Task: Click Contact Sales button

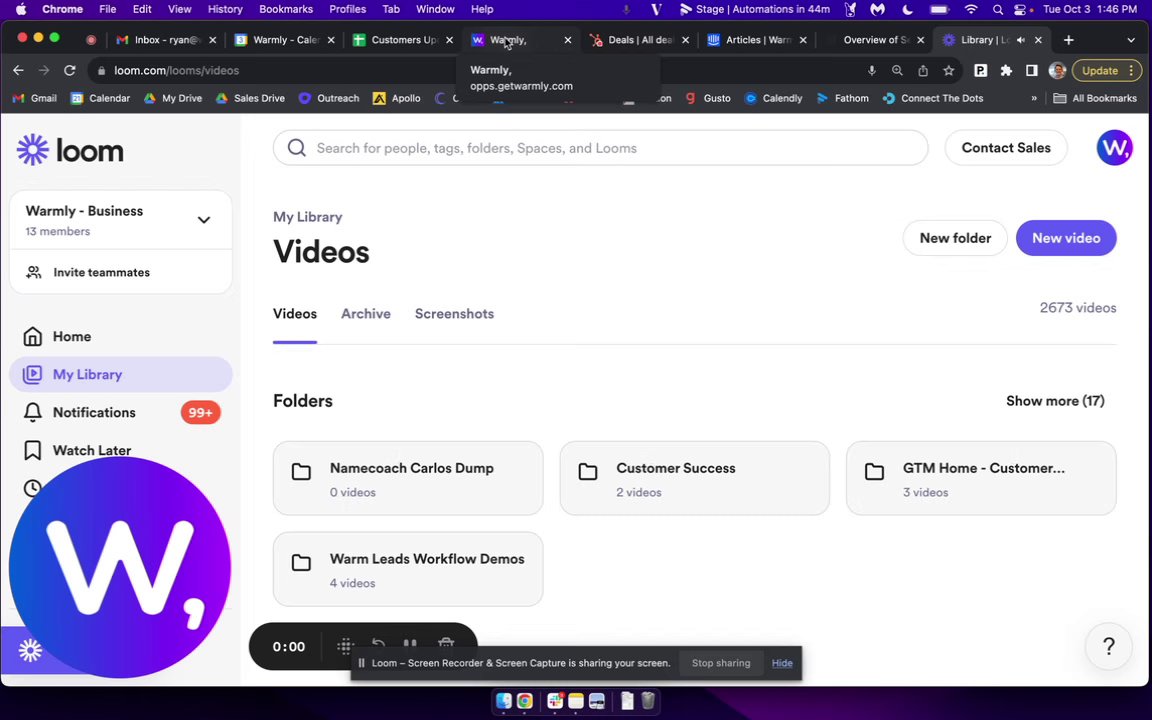Action: coord(1006,148)
